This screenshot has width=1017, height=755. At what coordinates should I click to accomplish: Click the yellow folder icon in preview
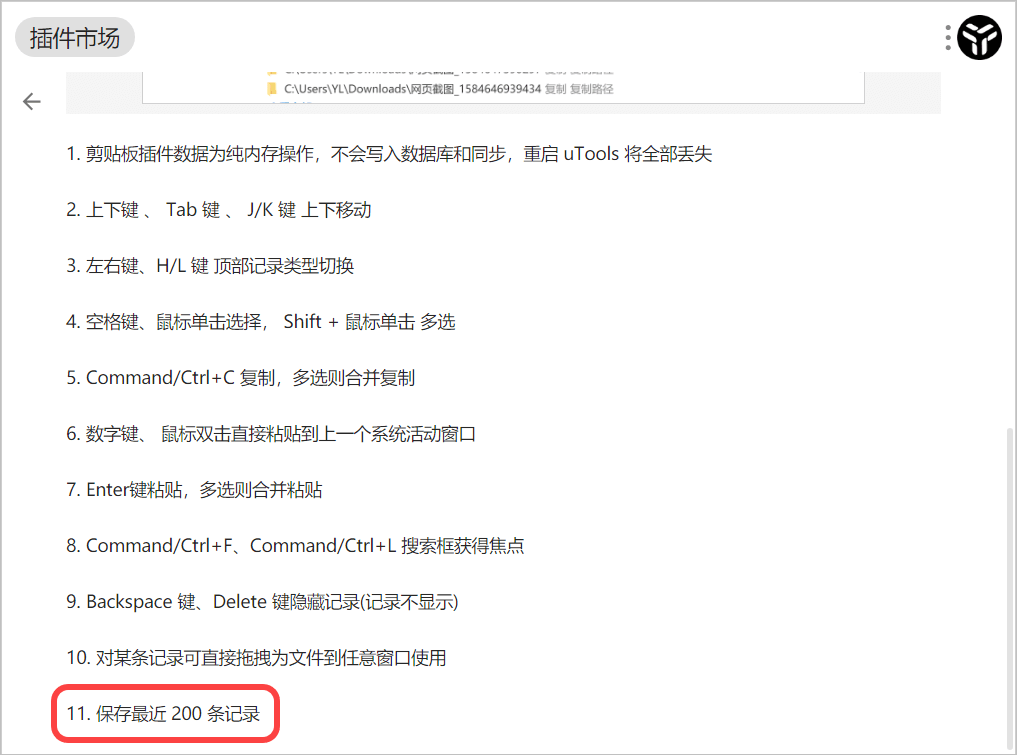(x=272, y=89)
